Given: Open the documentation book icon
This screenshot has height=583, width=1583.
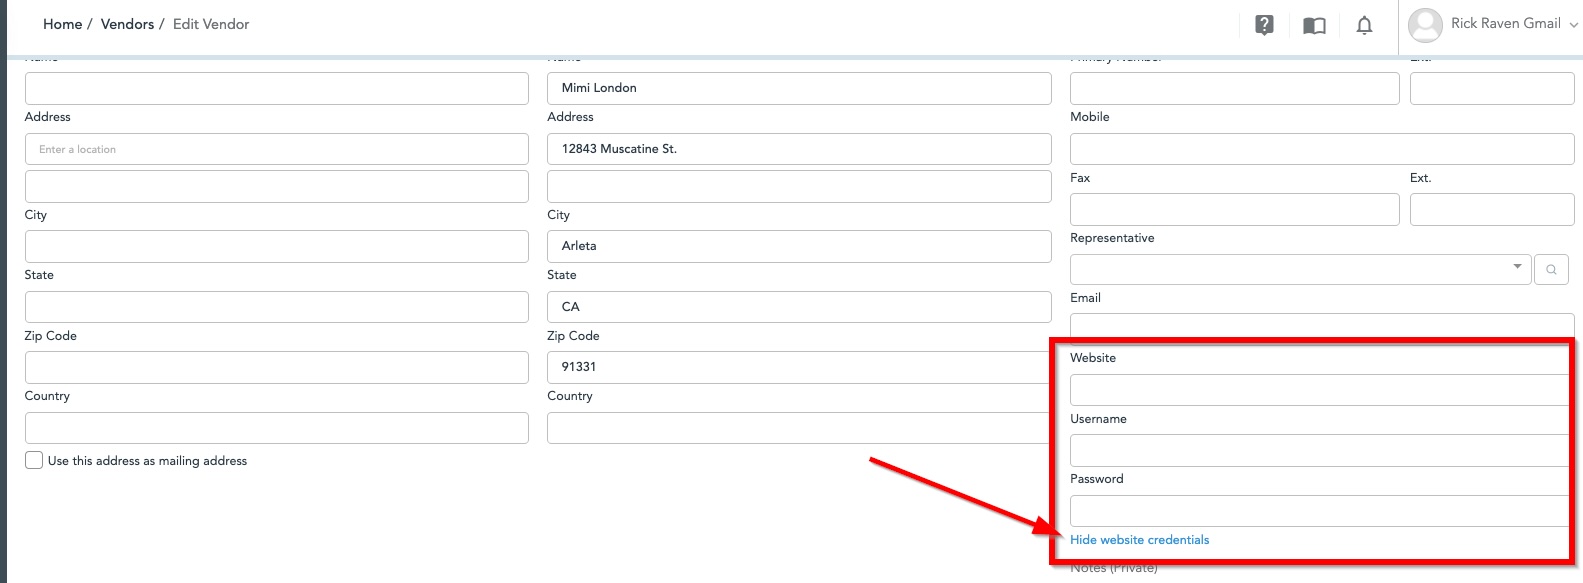Looking at the screenshot, I should pos(1314,26).
